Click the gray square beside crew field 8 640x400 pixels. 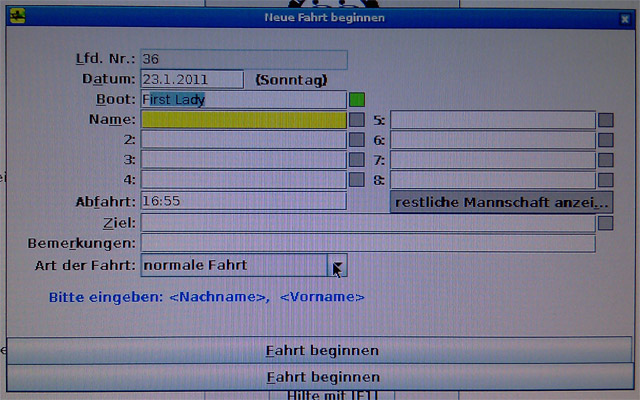[x=605, y=180]
